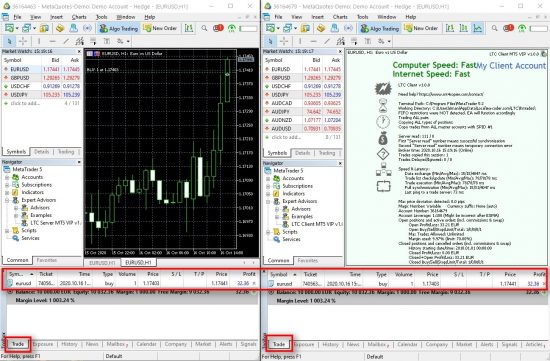Select the crosshair cursor tool in left window

click(x=23, y=41)
